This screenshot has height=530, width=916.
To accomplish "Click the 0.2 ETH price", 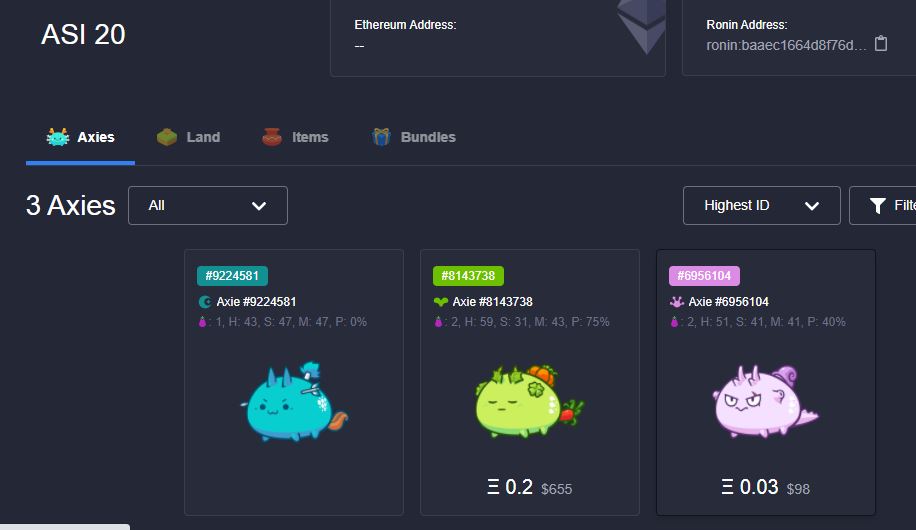I will pyautogui.click(x=519, y=487).
